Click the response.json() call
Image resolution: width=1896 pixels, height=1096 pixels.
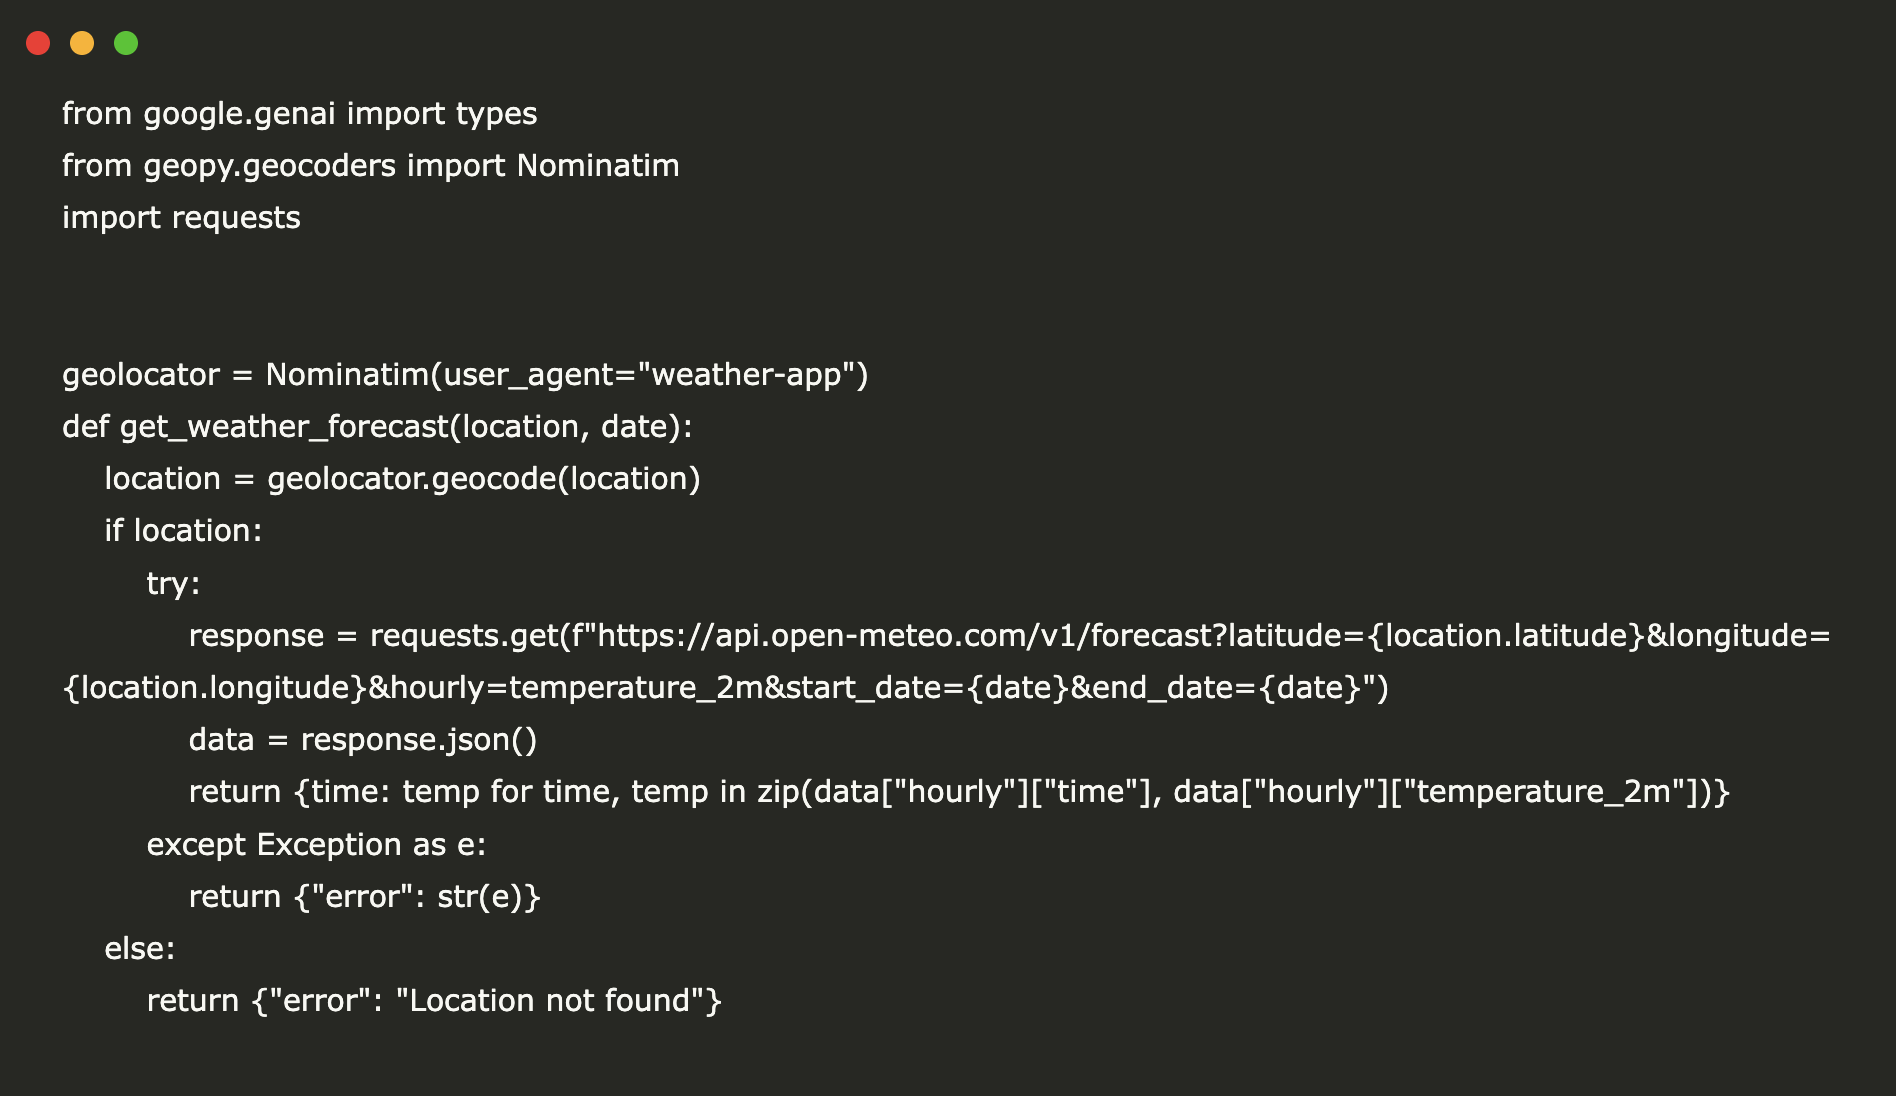(418, 740)
